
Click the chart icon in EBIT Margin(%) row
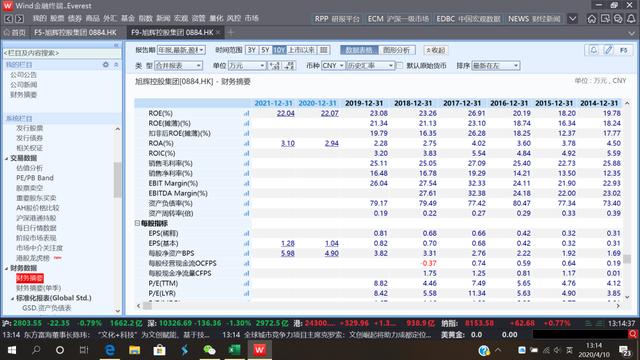click(246, 183)
